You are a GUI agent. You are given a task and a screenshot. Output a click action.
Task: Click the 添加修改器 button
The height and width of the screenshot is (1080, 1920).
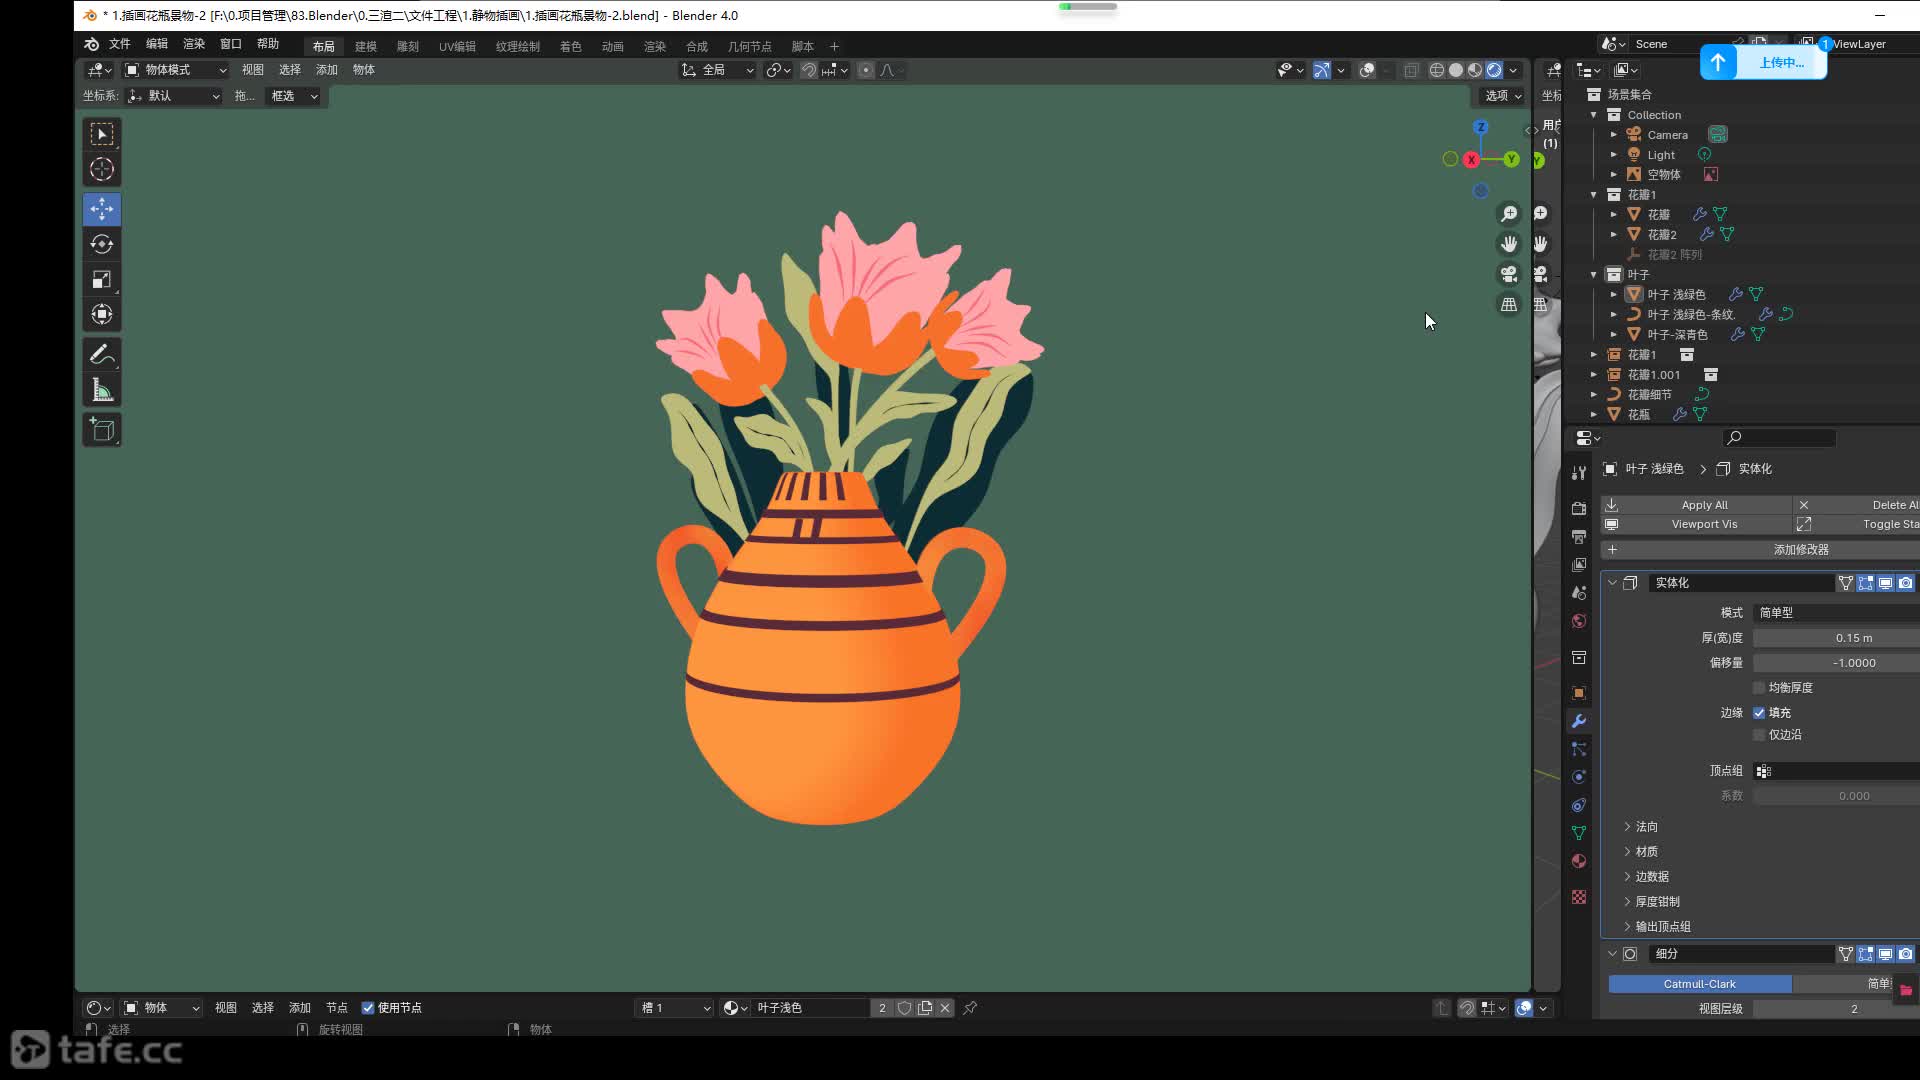pyautogui.click(x=1761, y=550)
